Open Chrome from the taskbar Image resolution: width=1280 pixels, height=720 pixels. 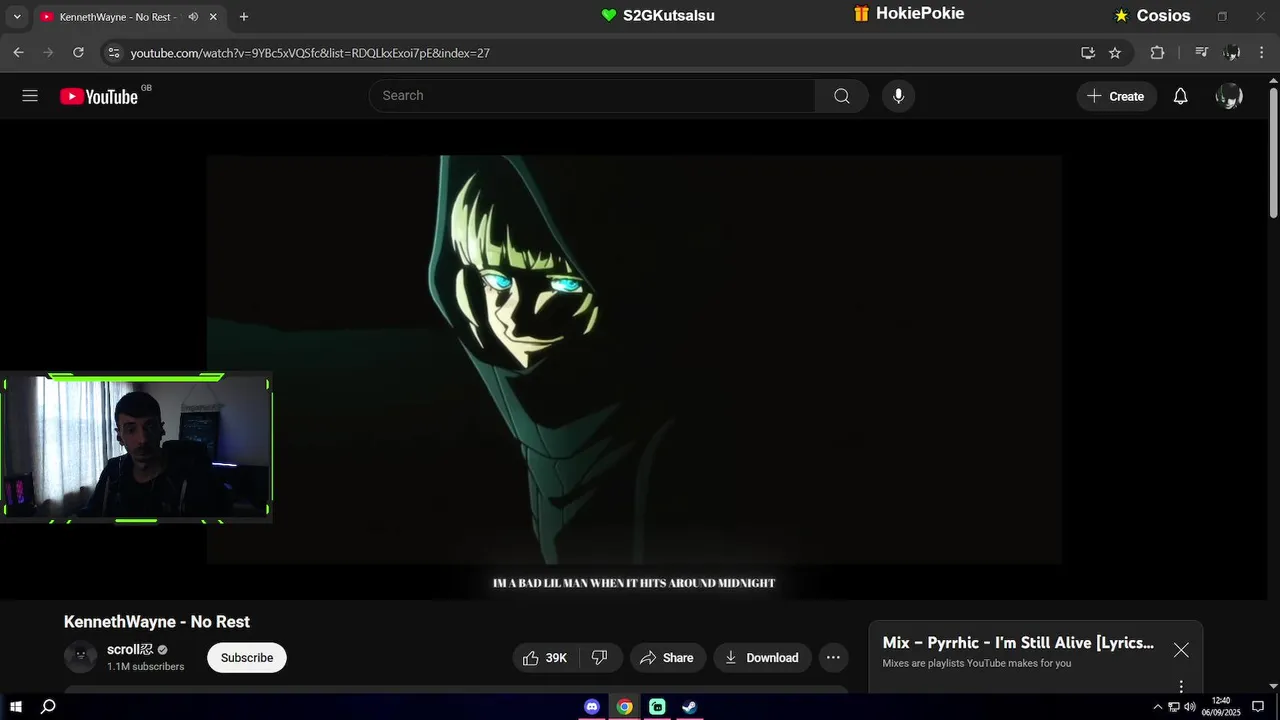point(624,707)
